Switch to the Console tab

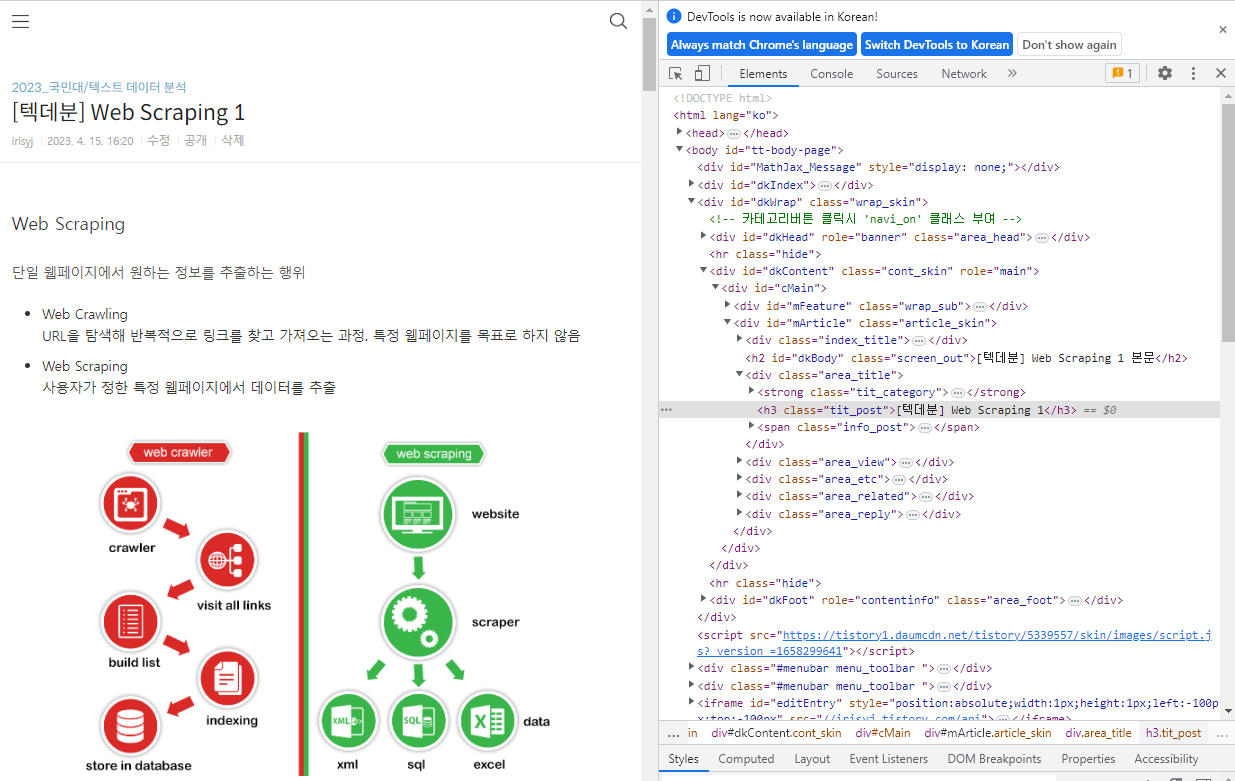(x=832, y=74)
